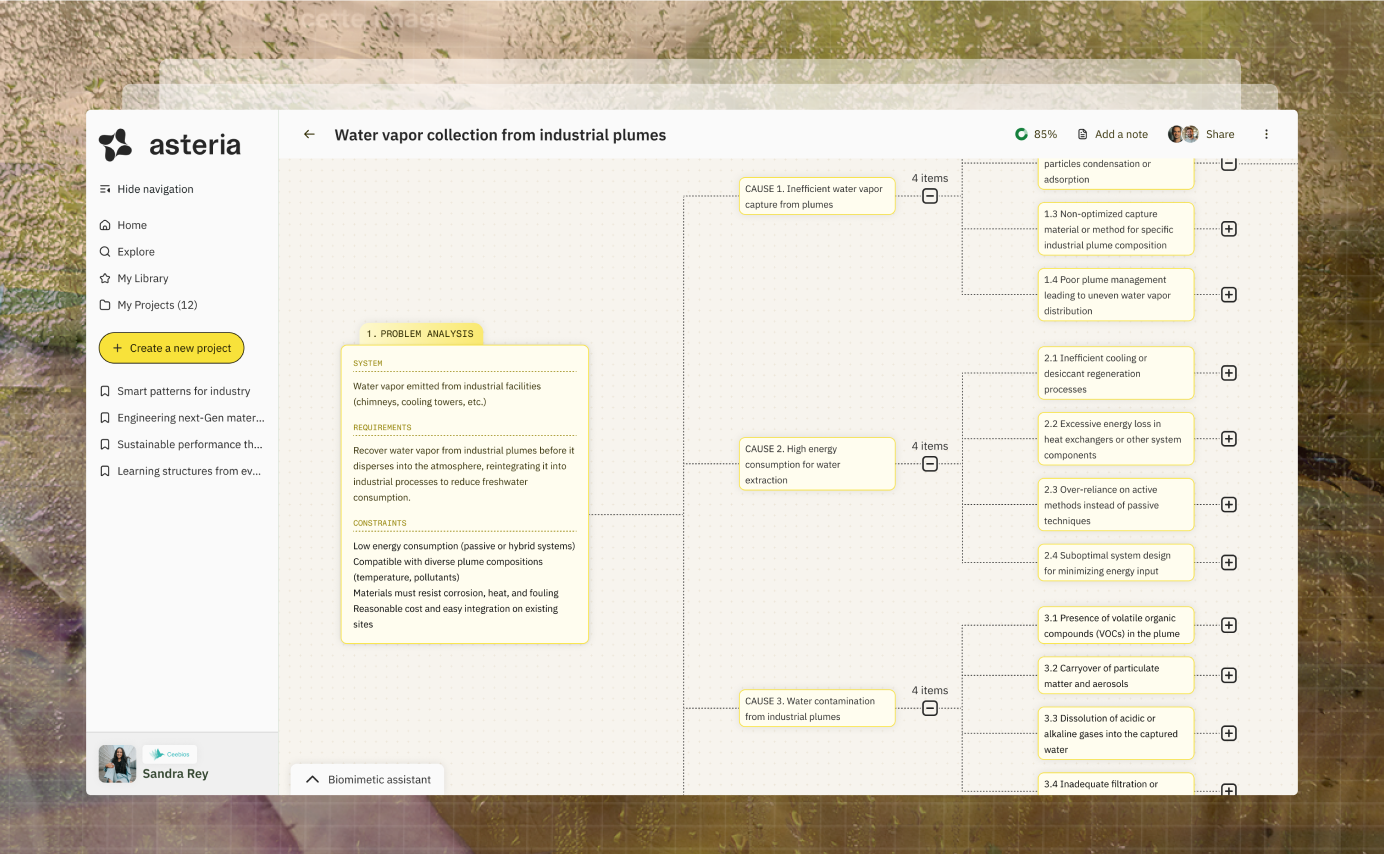The width and height of the screenshot is (1384, 854).
Task: Collapse CAUSE 1 items with minus
Action: (x=930, y=196)
